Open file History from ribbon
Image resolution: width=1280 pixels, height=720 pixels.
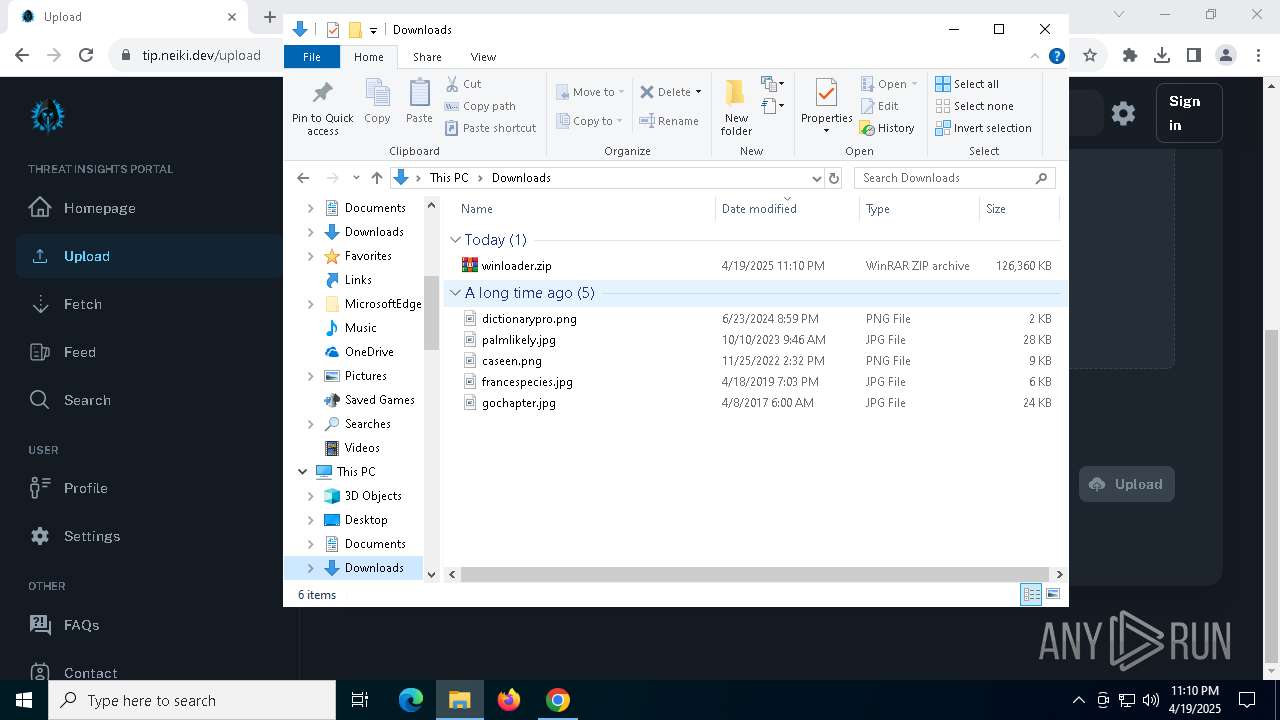pyautogui.click(x=887, y=128)
